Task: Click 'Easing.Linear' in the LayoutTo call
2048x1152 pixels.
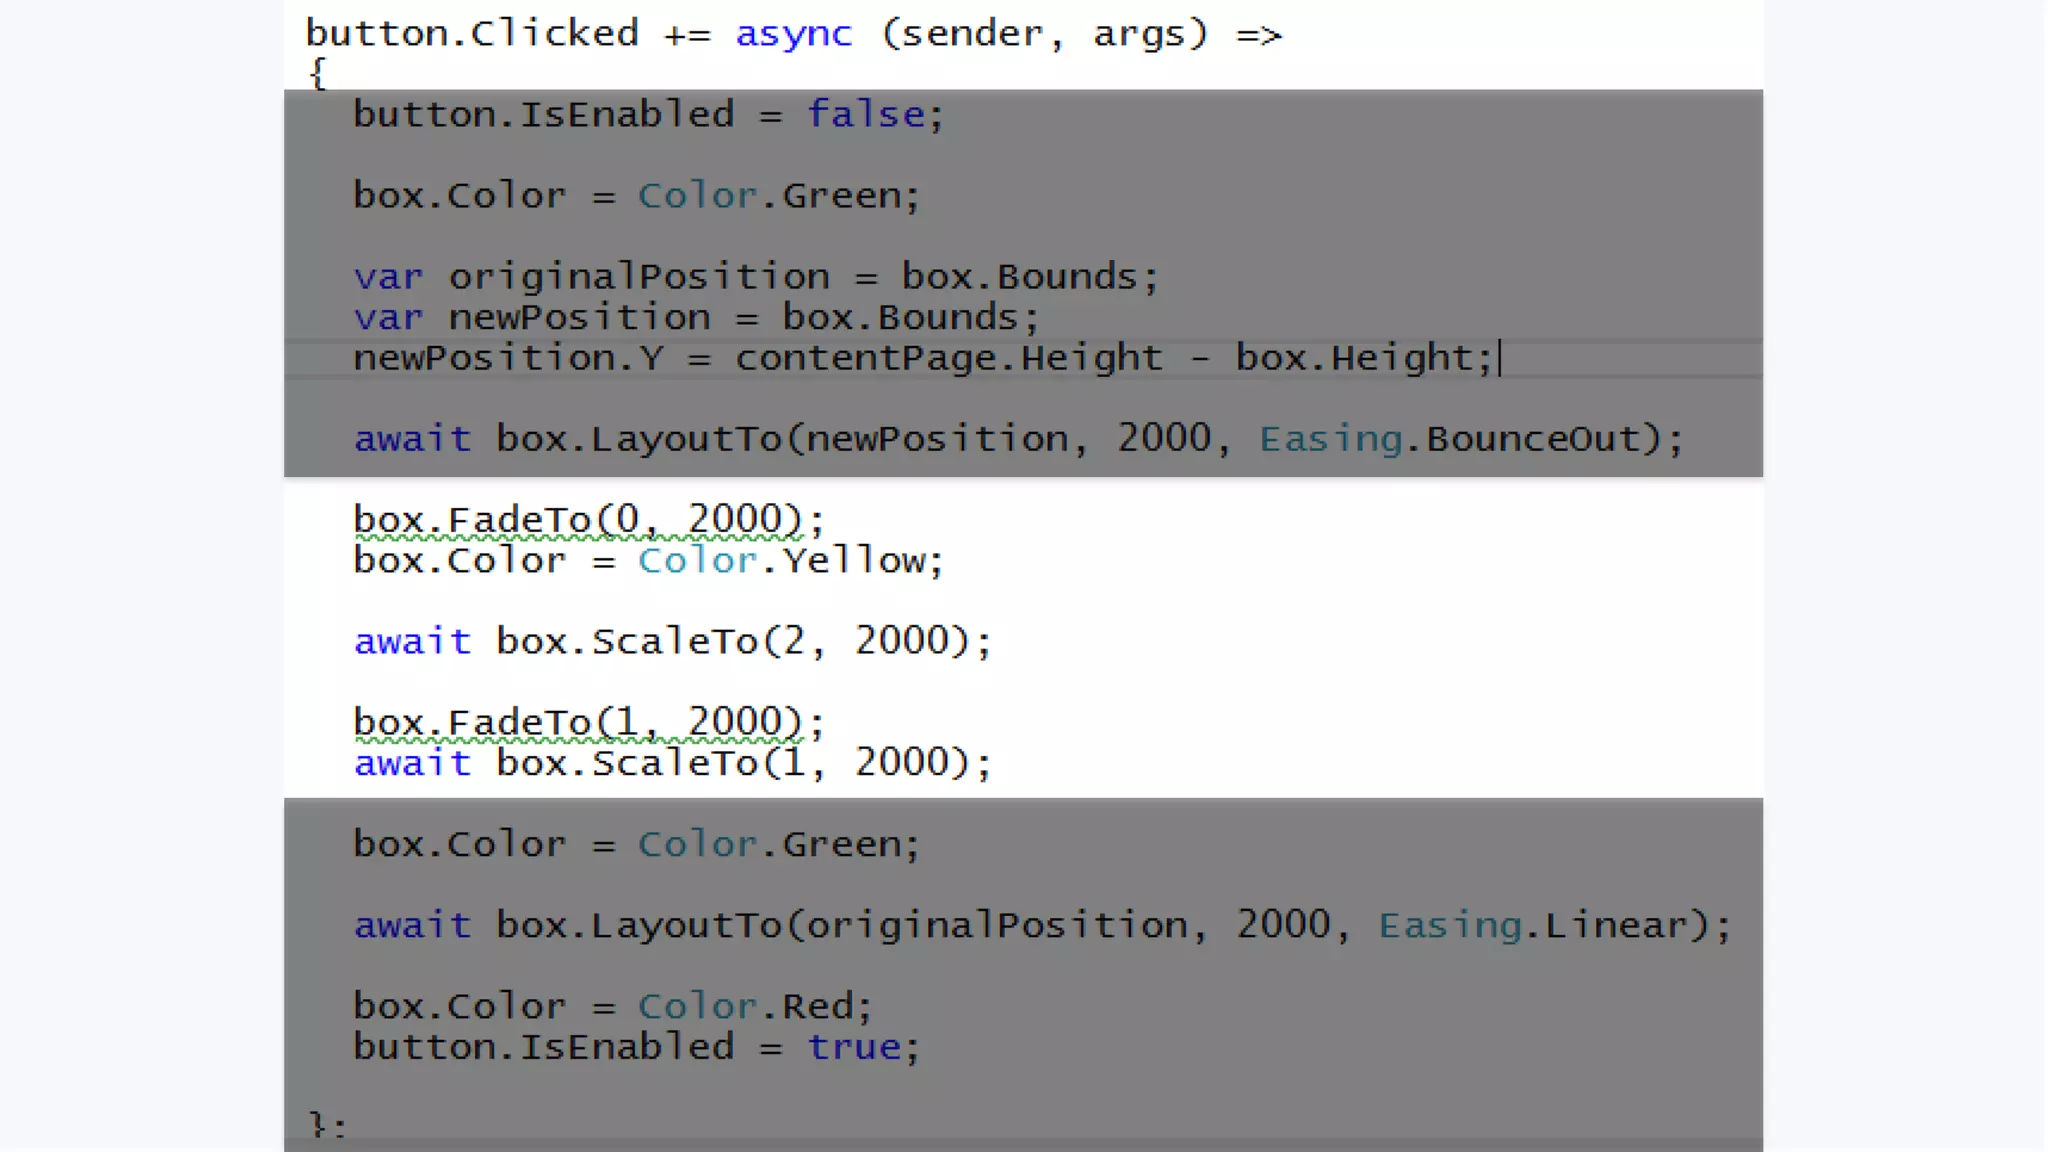Action: pyautogui.click(x=1532, y=925)
